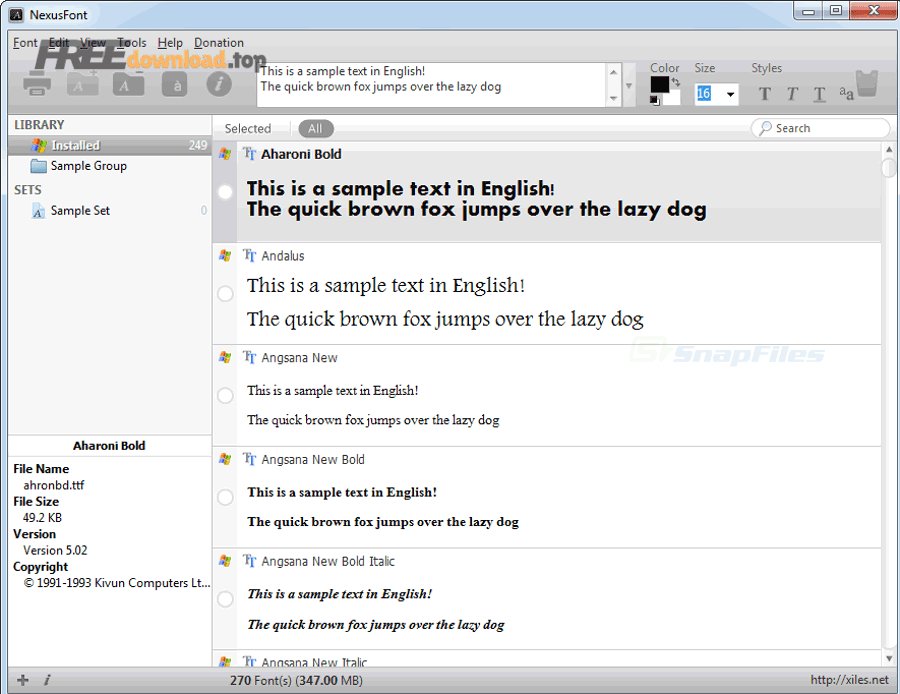The height and width of the screenshot is (694, 900).
Task: Open the Help menu
Action: pyautogui.click(x=170, y=42)
